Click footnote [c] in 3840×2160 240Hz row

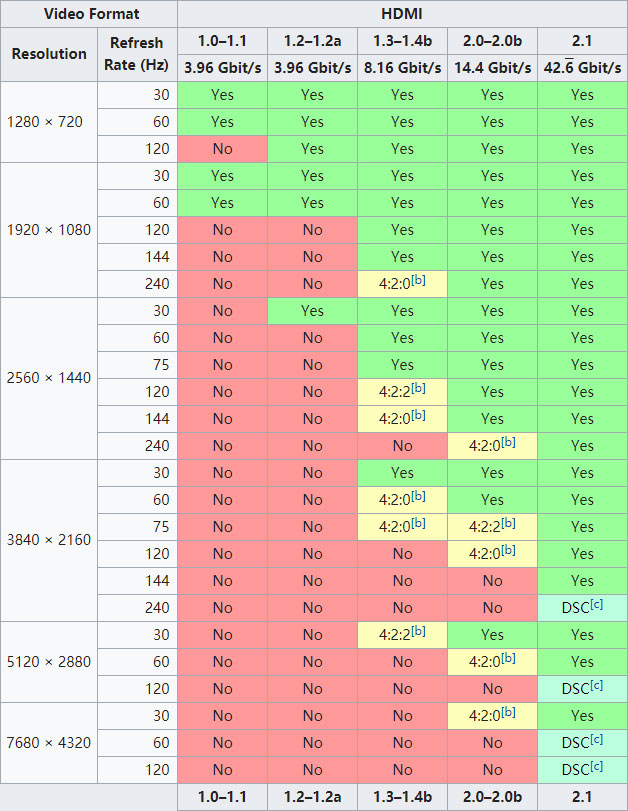(596, 604)
